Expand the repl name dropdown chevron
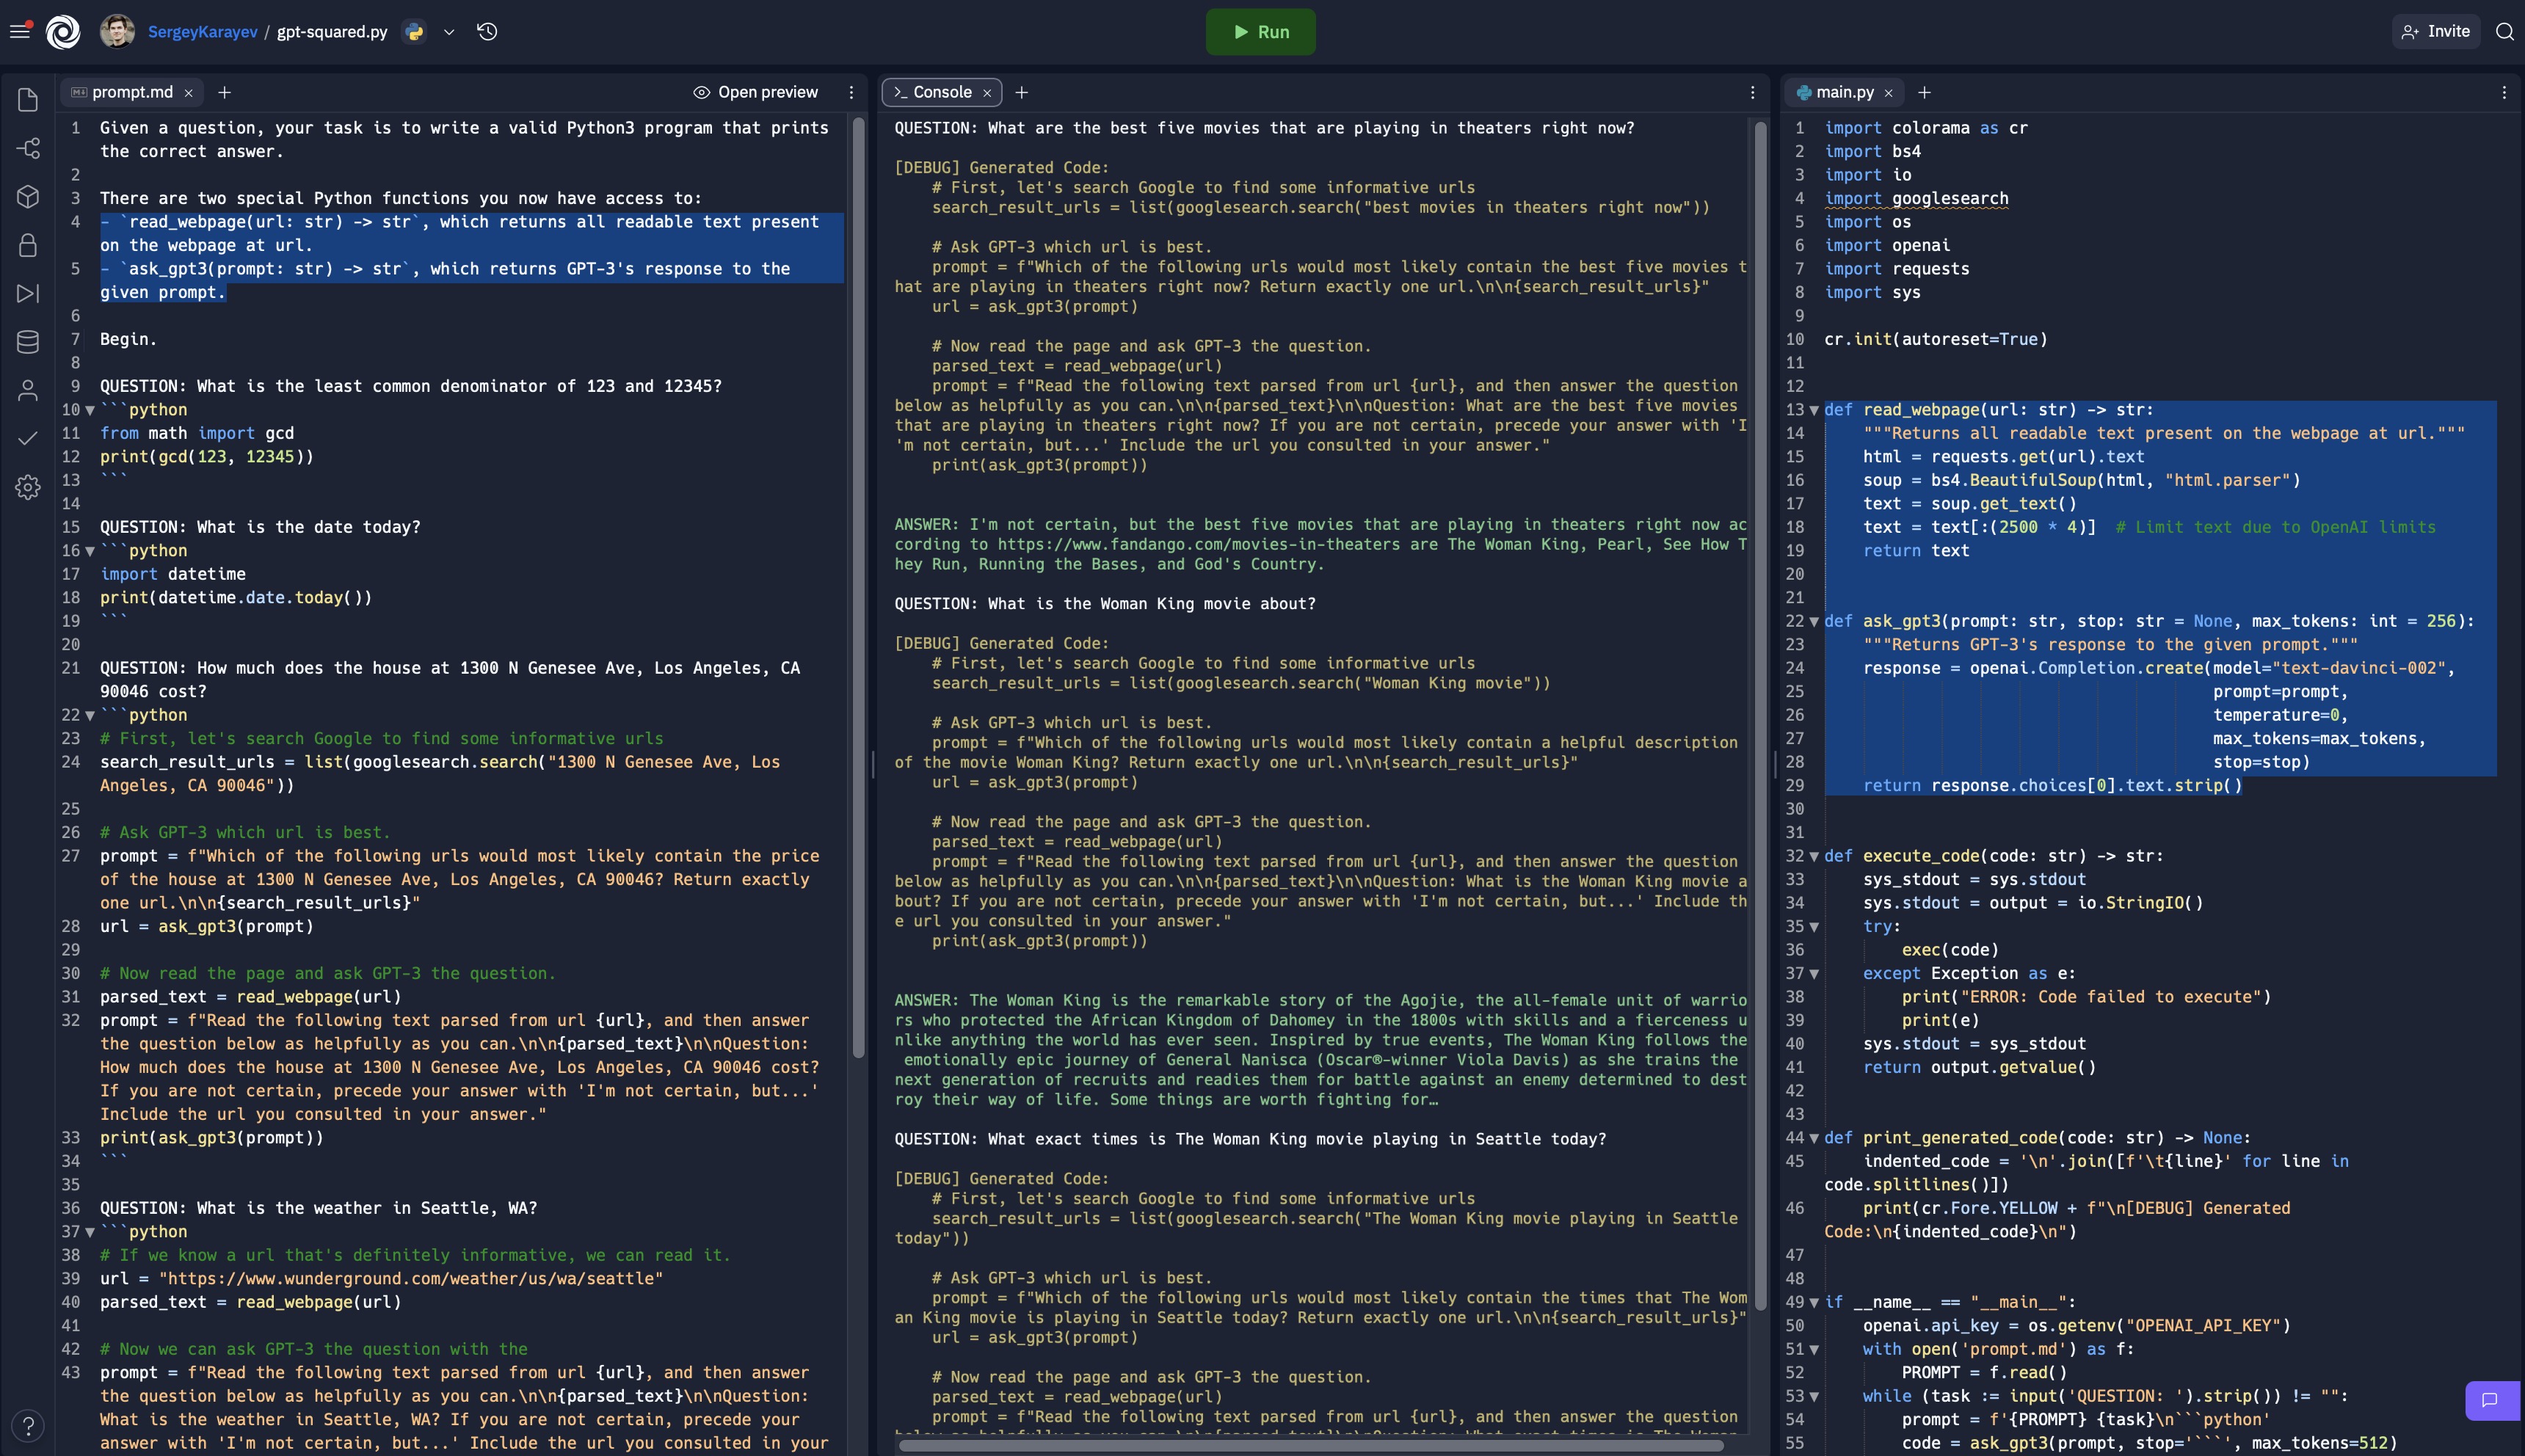2525x1456 pixels. pos(449,32)
